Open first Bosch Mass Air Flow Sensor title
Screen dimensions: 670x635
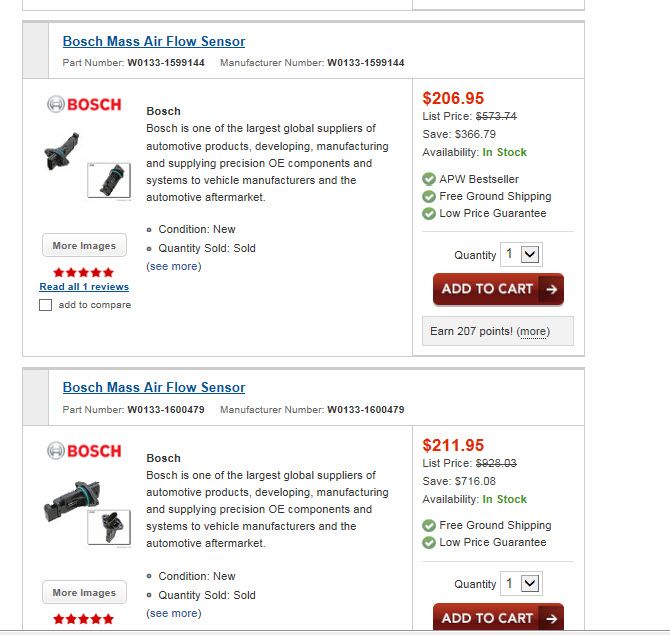point(153,41)
